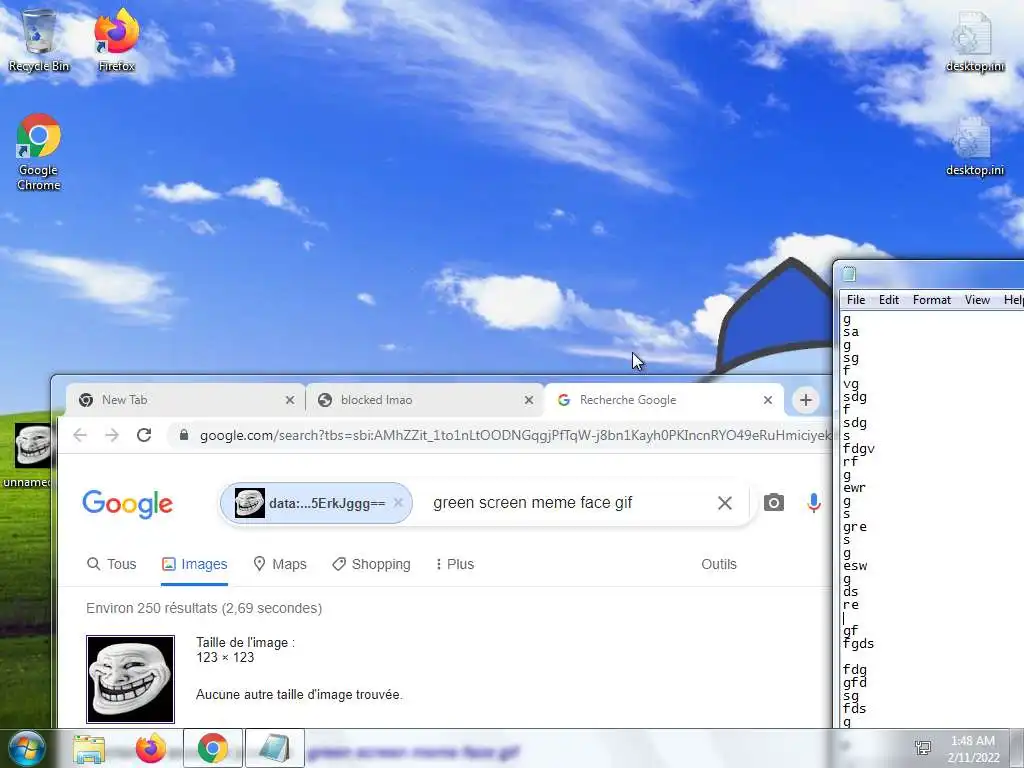Open Maps search results
1024x768 pixels.
pos(280,564)
